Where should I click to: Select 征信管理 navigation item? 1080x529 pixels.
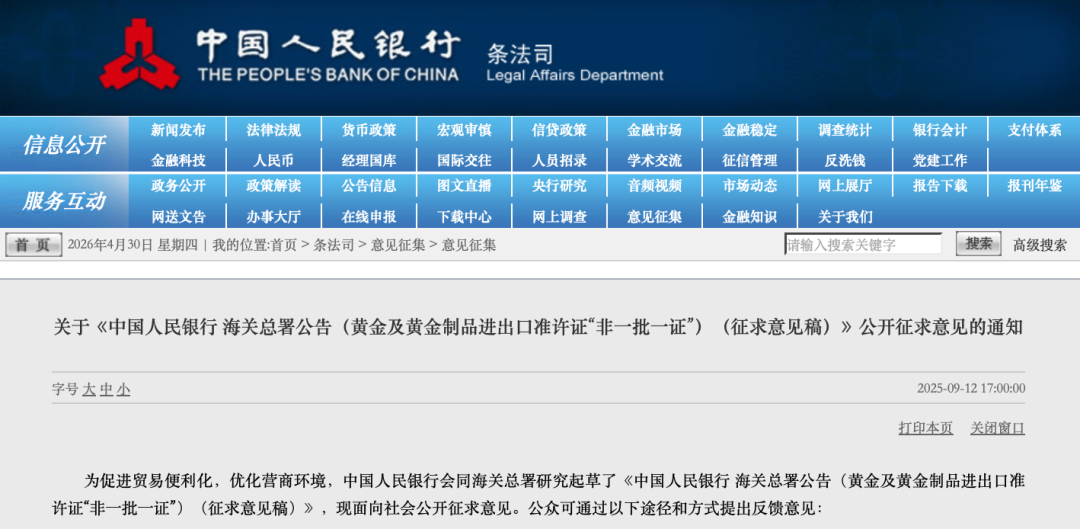(x=750, y=160)
